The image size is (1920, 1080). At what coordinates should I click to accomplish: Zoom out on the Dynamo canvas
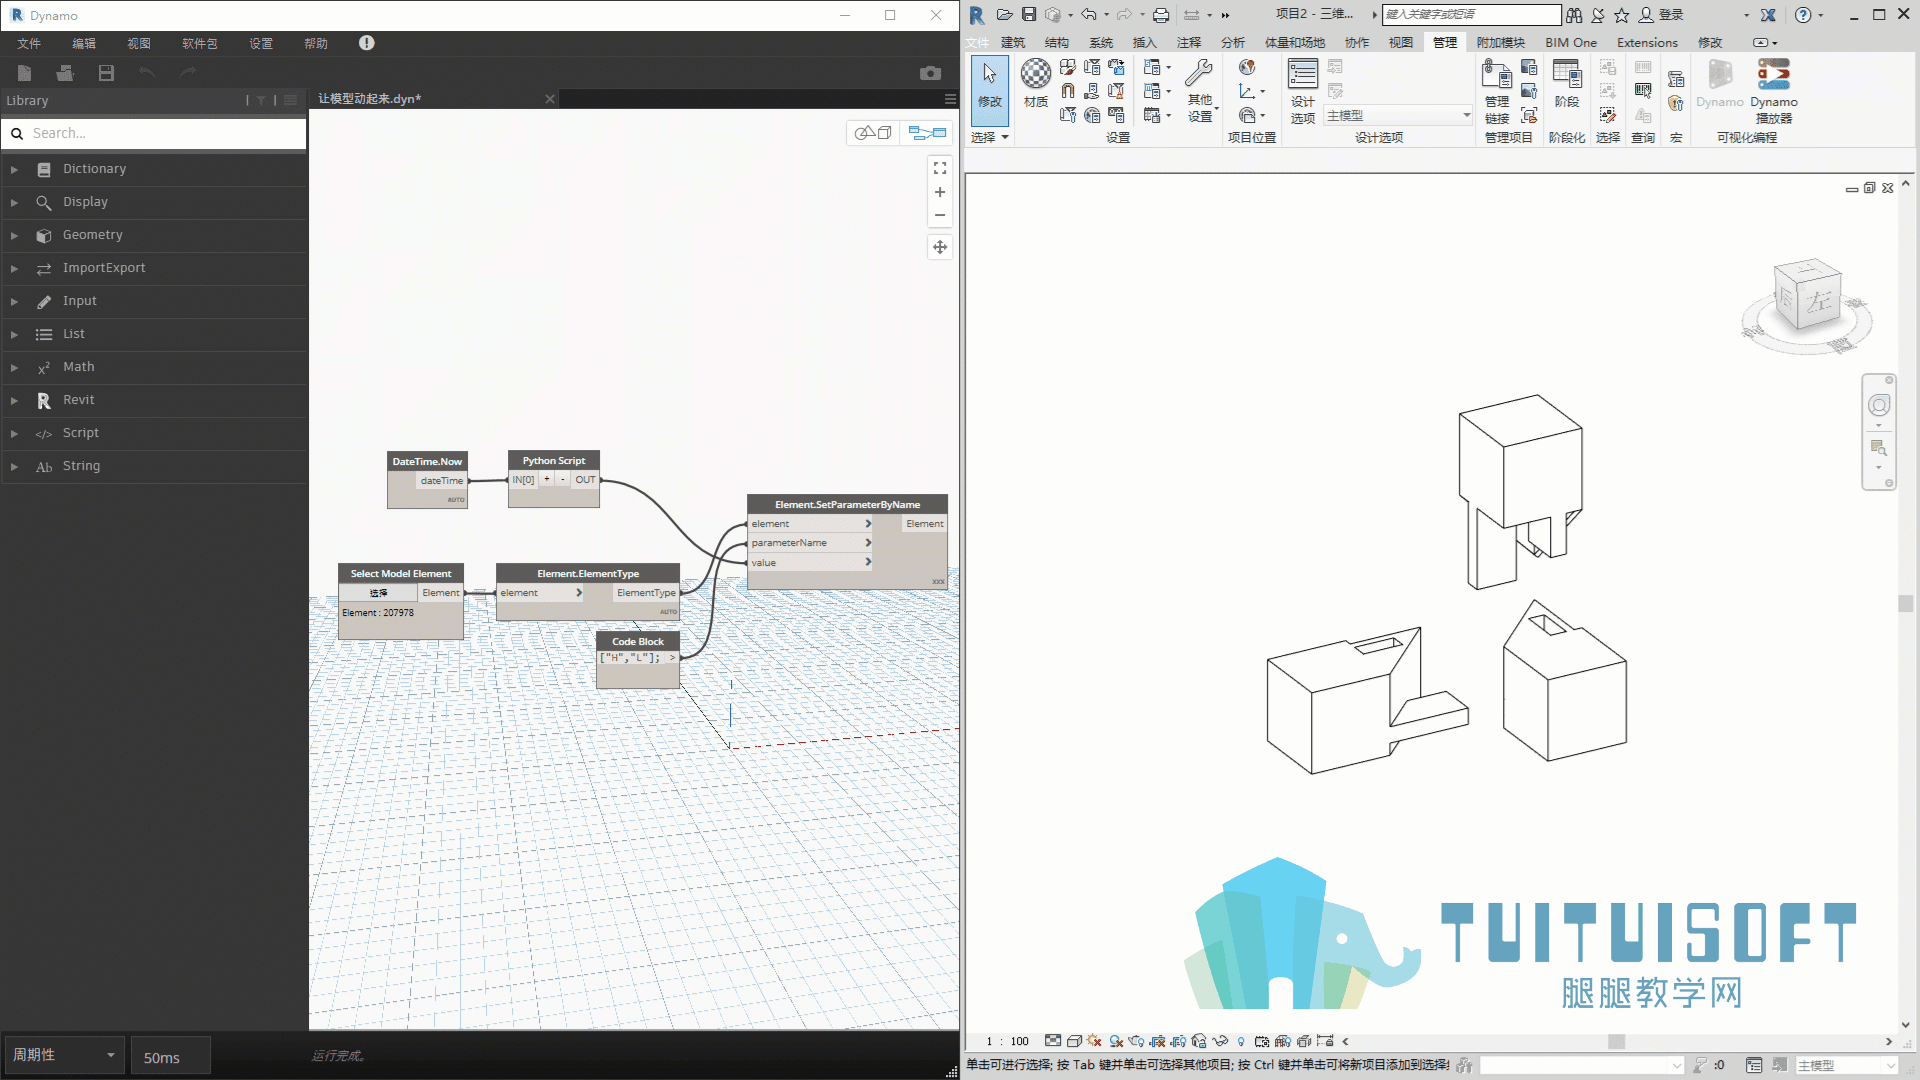click(x=940, y=215)
